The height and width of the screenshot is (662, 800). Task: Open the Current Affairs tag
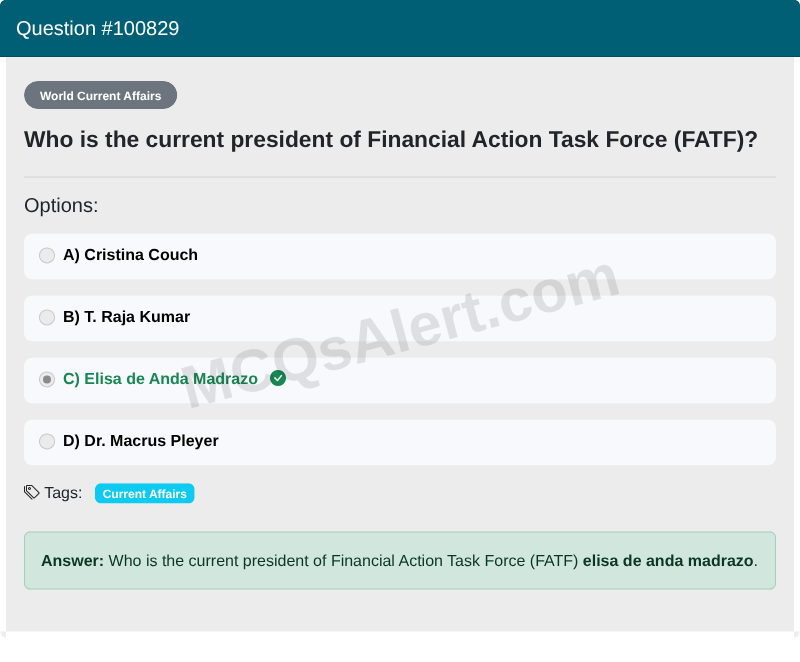tap(144, 494)
